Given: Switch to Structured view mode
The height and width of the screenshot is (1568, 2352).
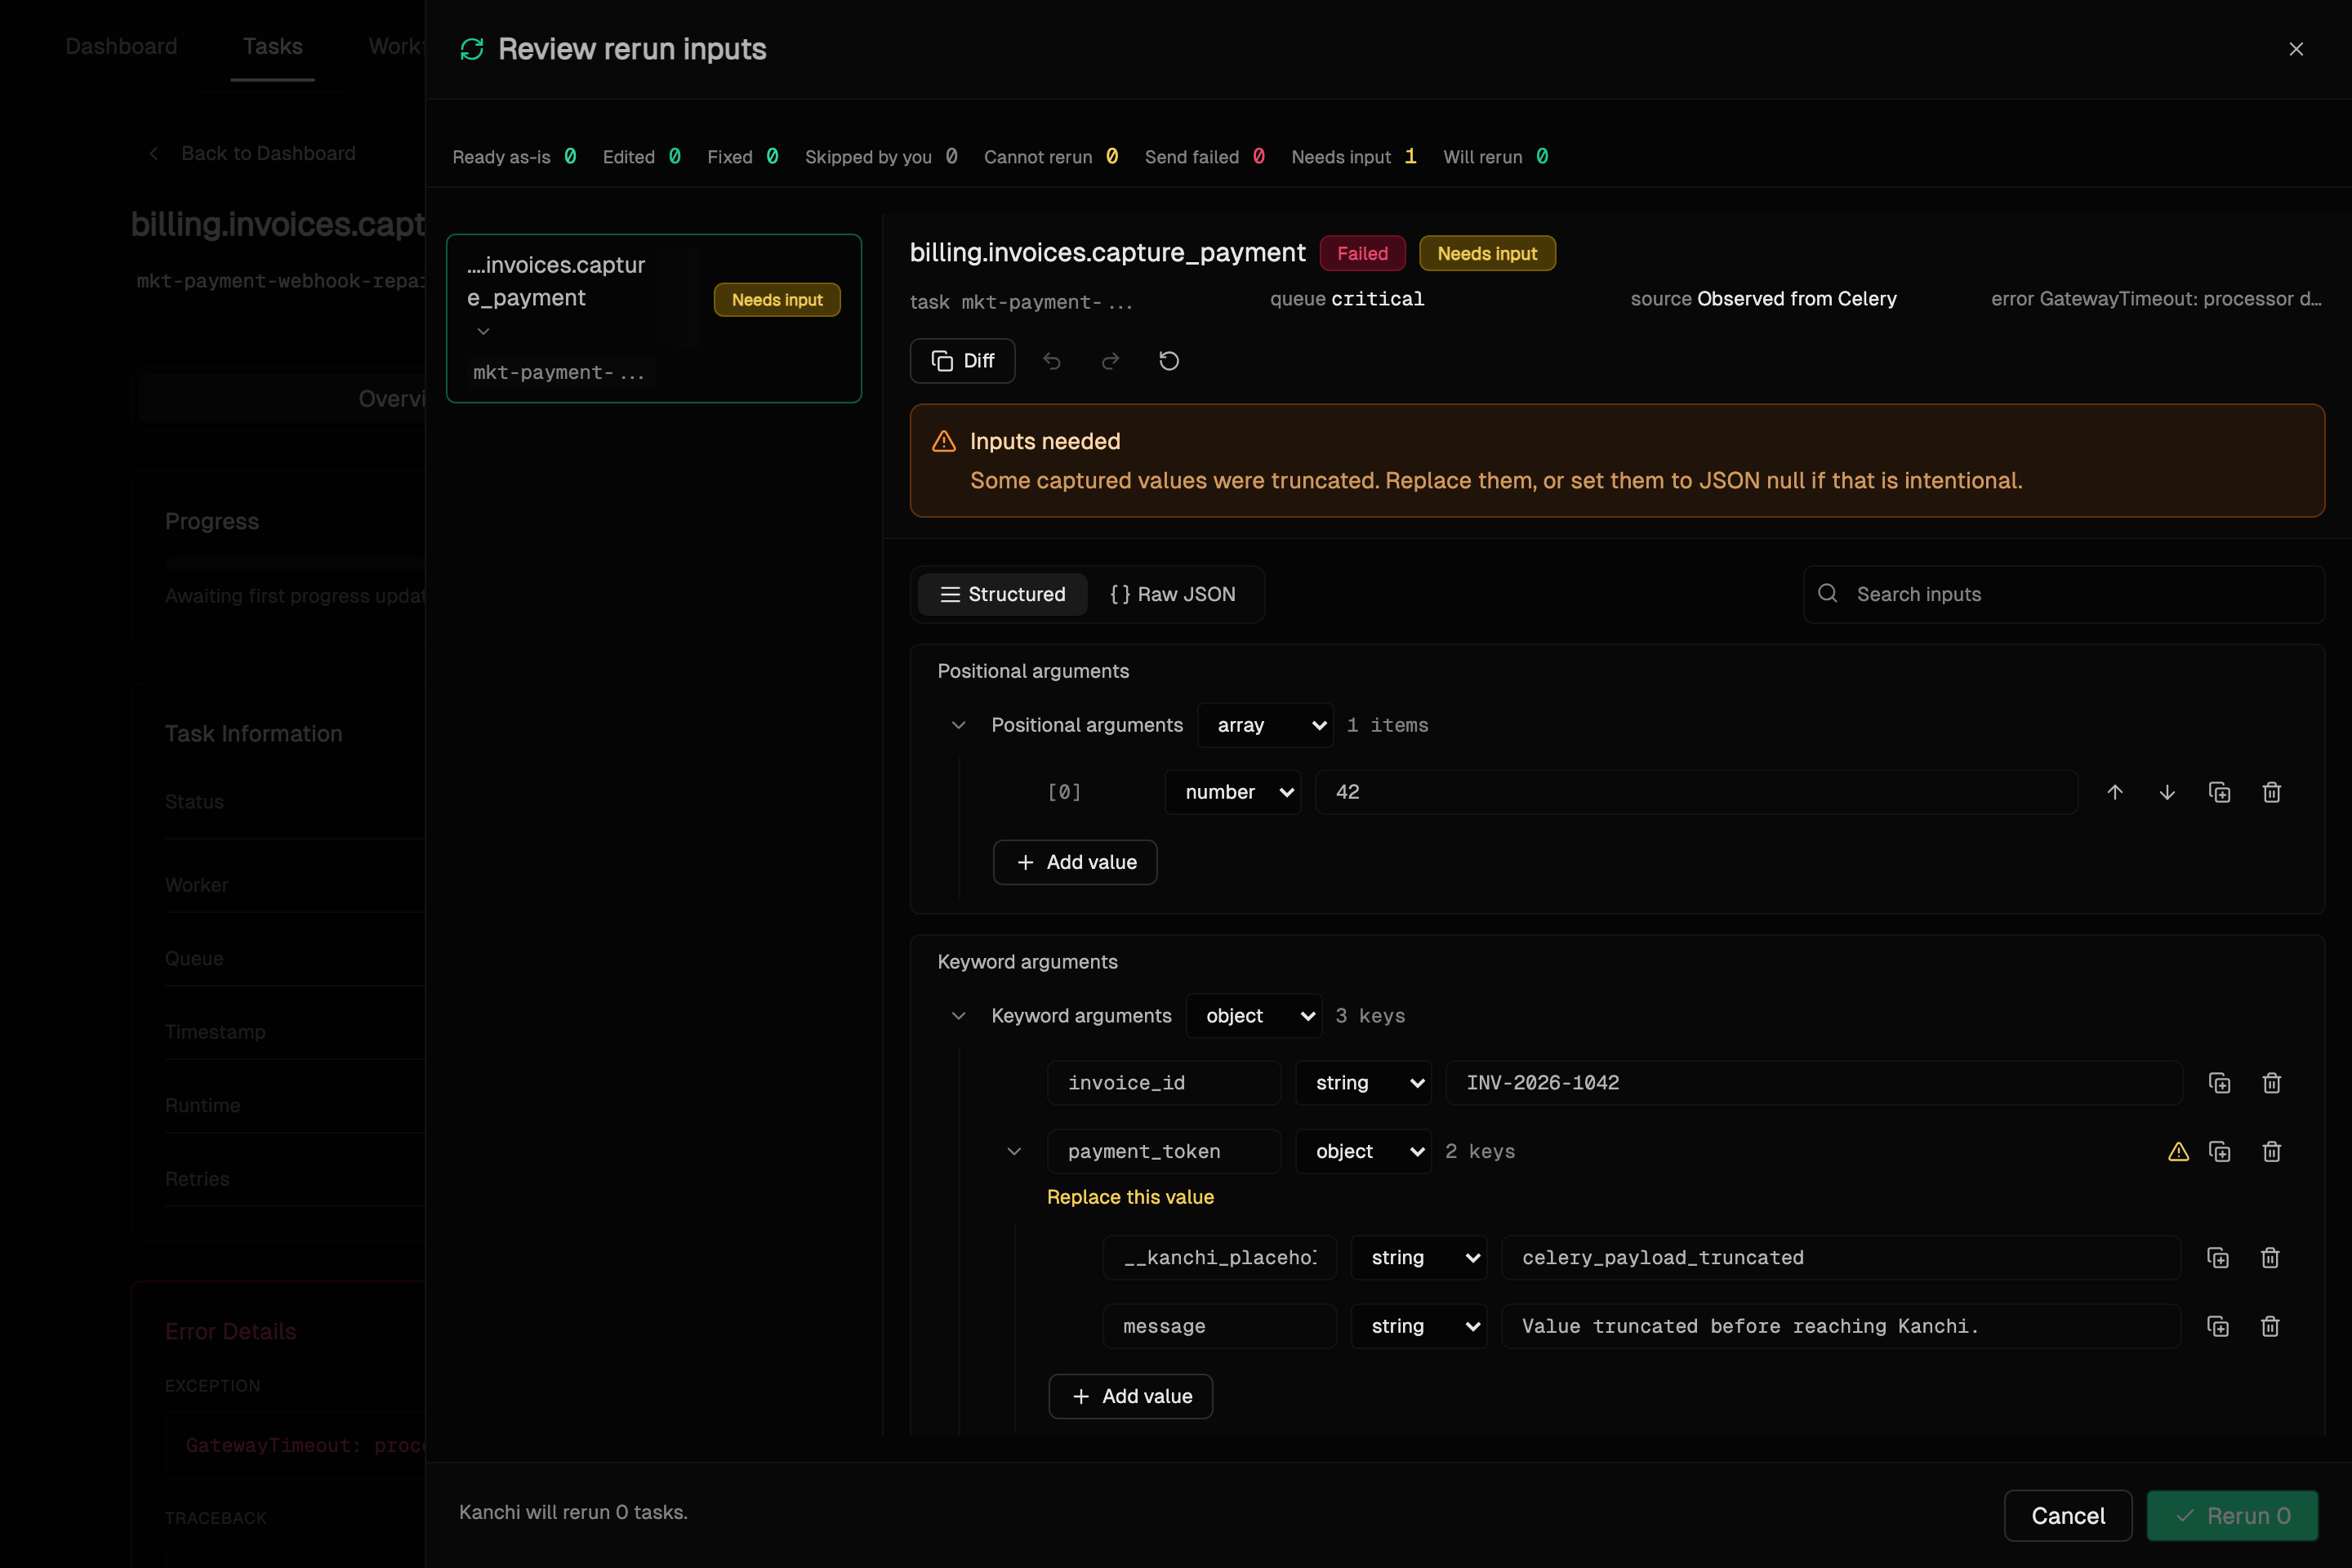Looking at the screenshot, I should pos(1003,594).
